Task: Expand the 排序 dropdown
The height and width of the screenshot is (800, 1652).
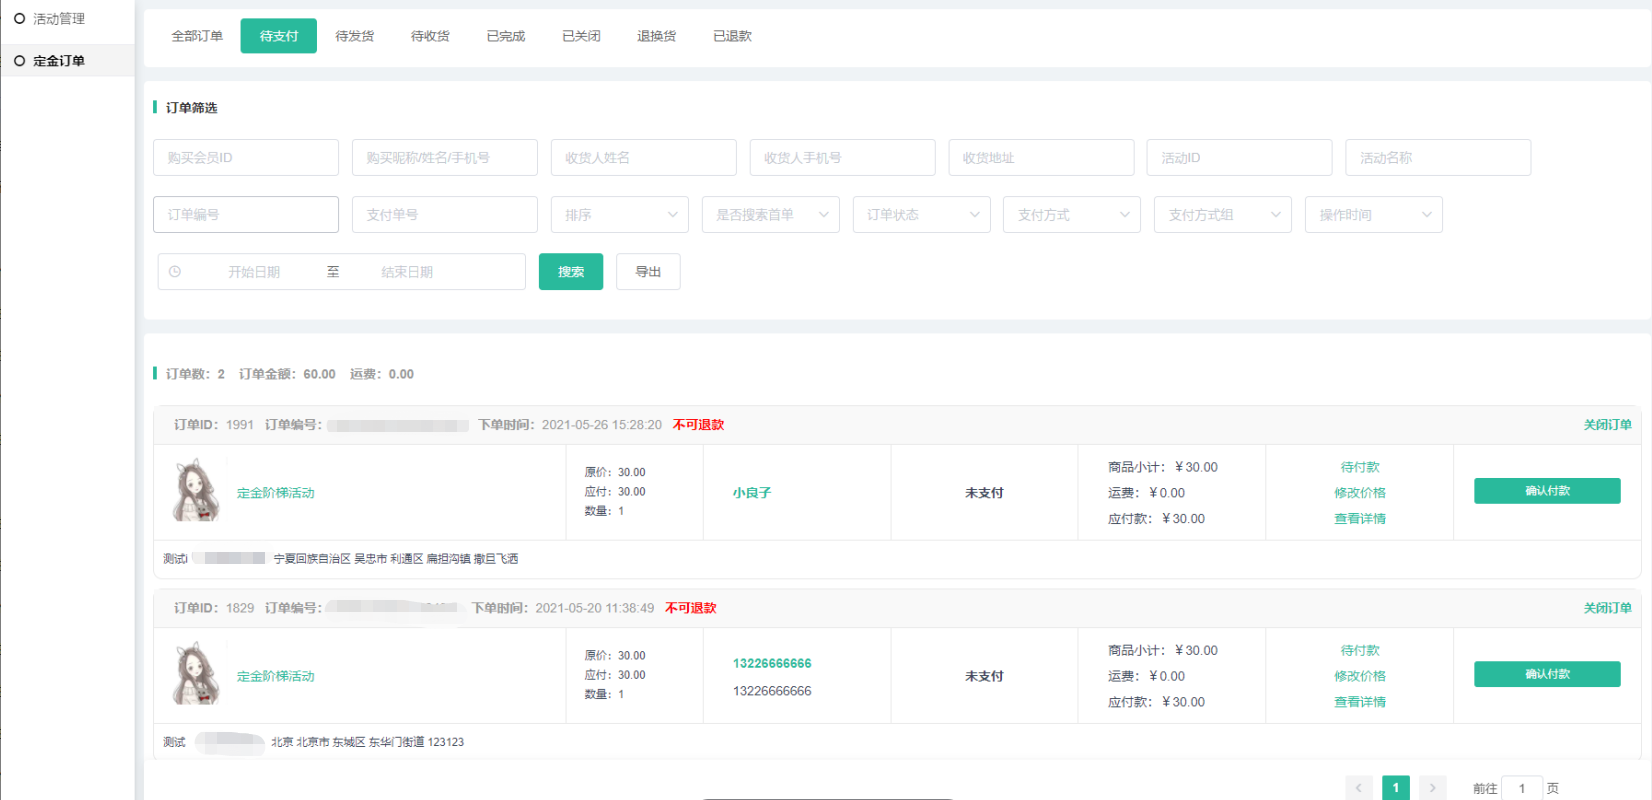Action: tap(619, 215)
